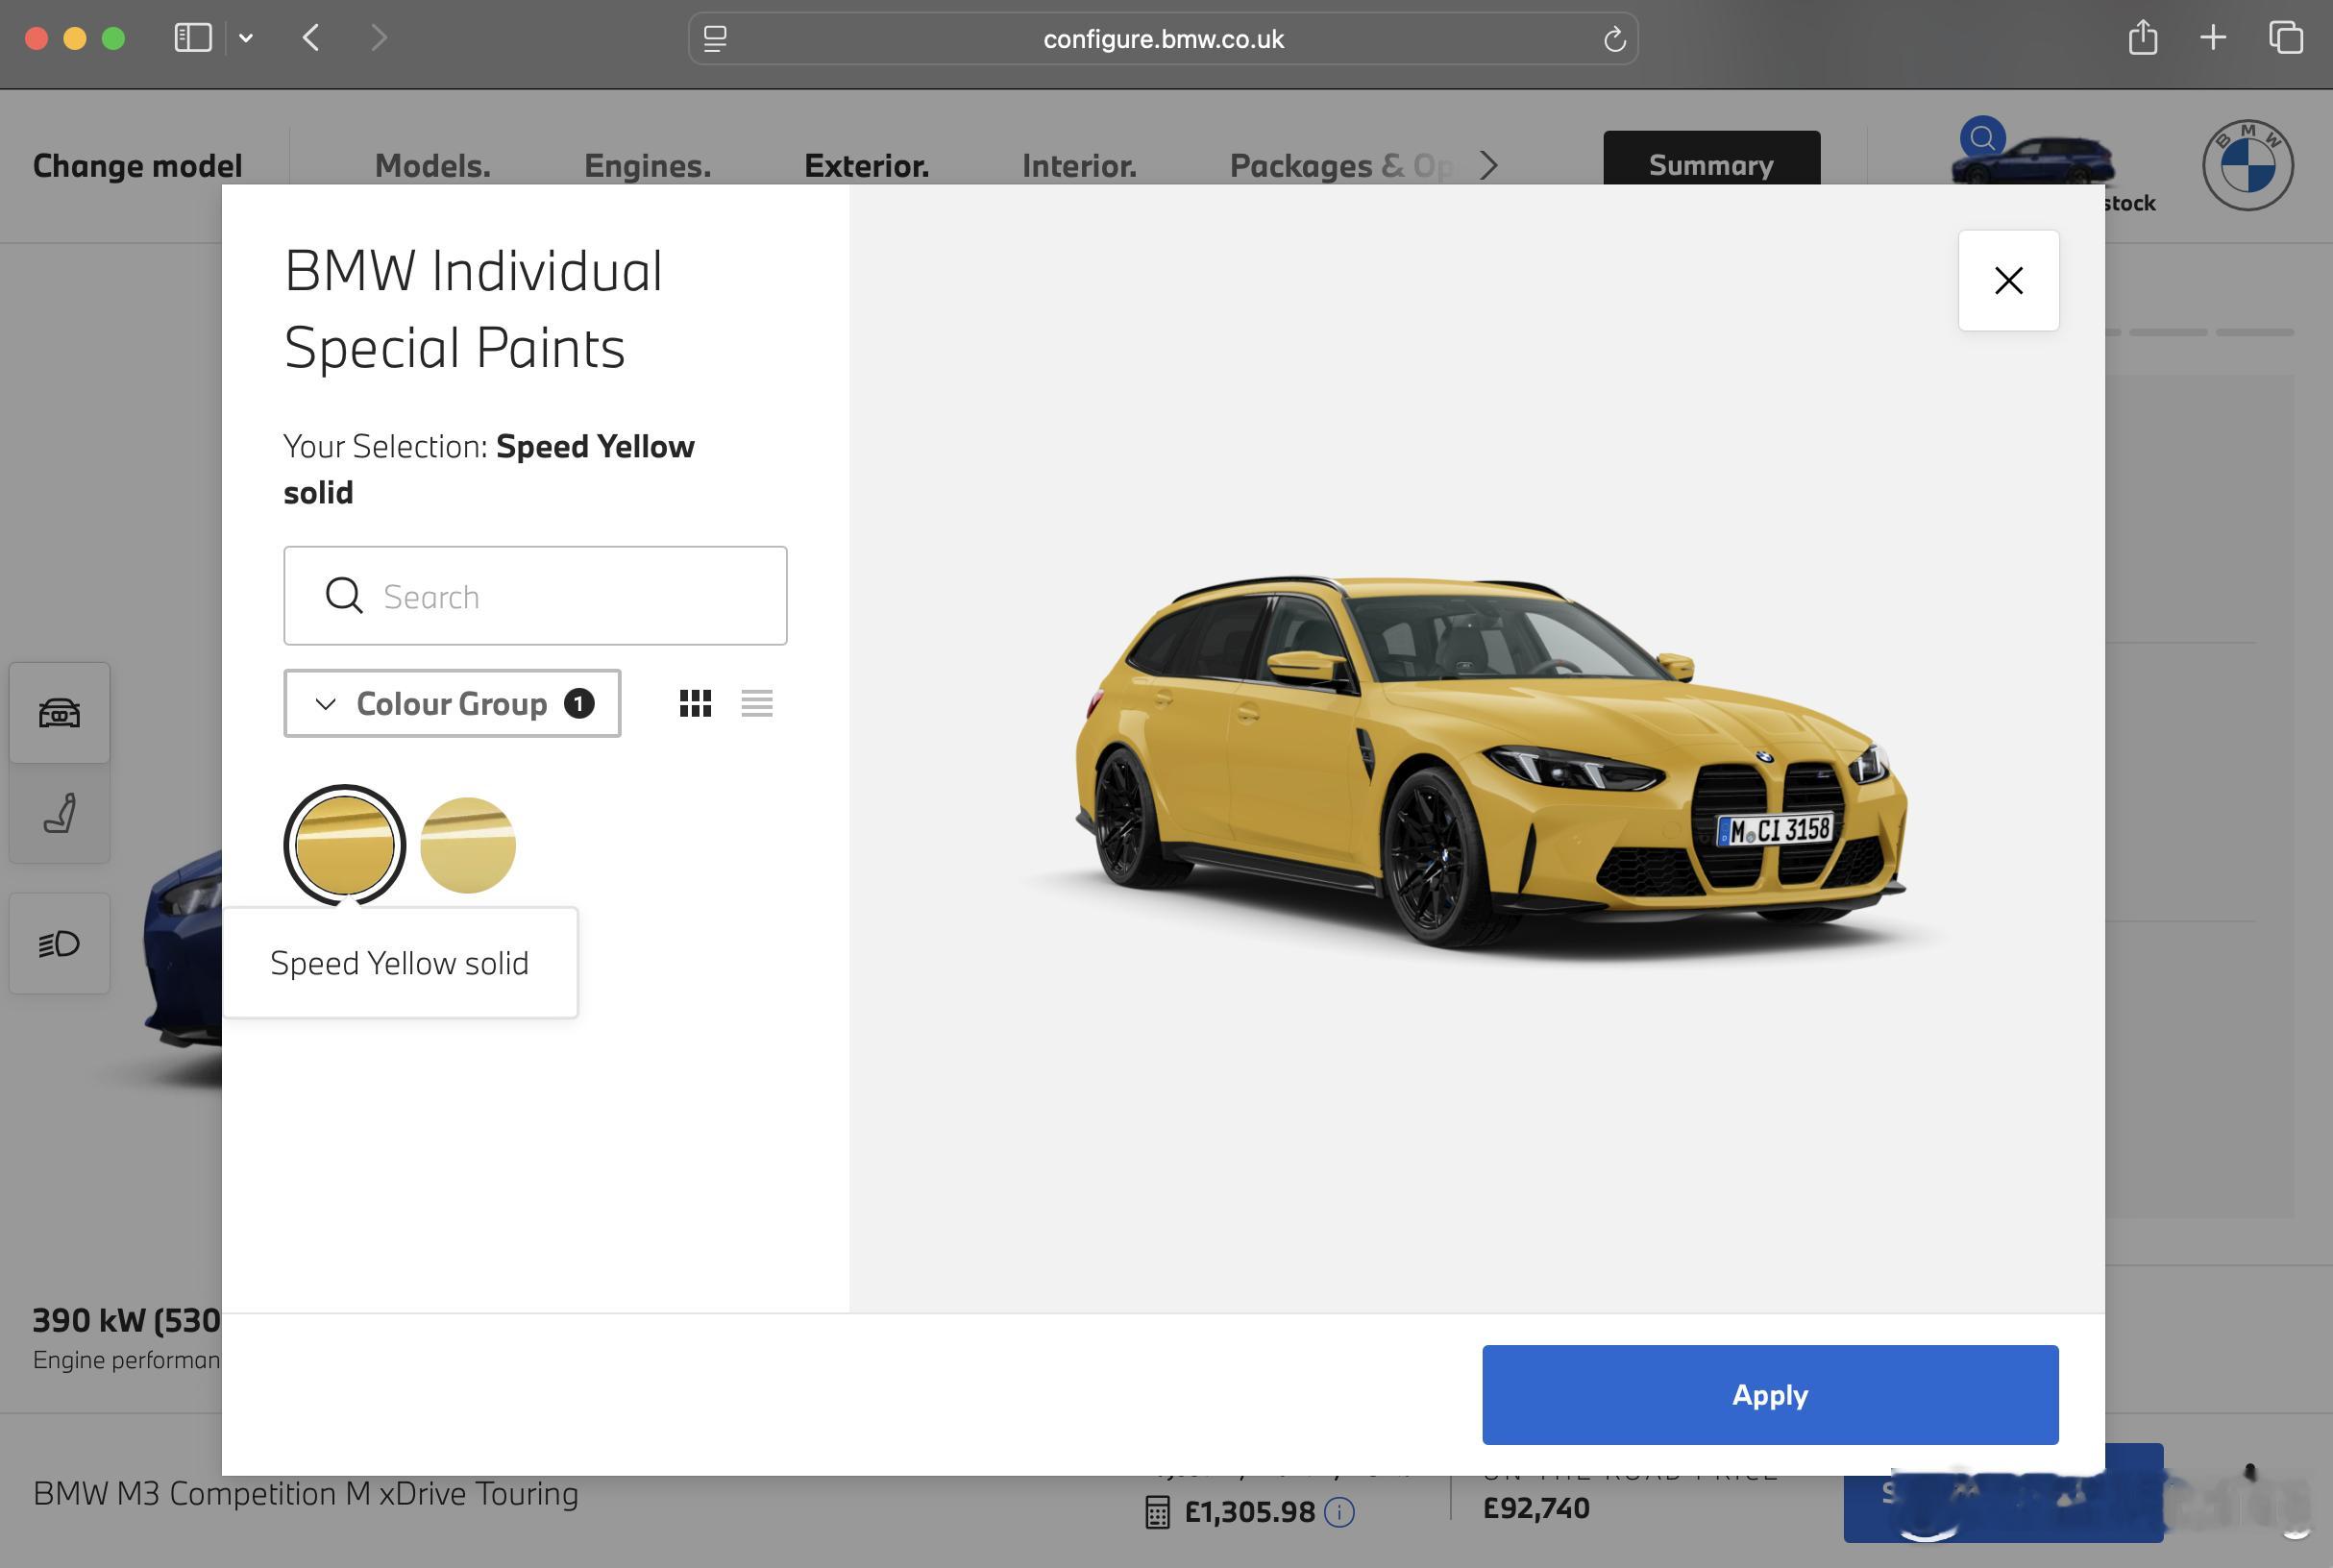
Task: Open a new Safari tab
Action: [2213, 38]
